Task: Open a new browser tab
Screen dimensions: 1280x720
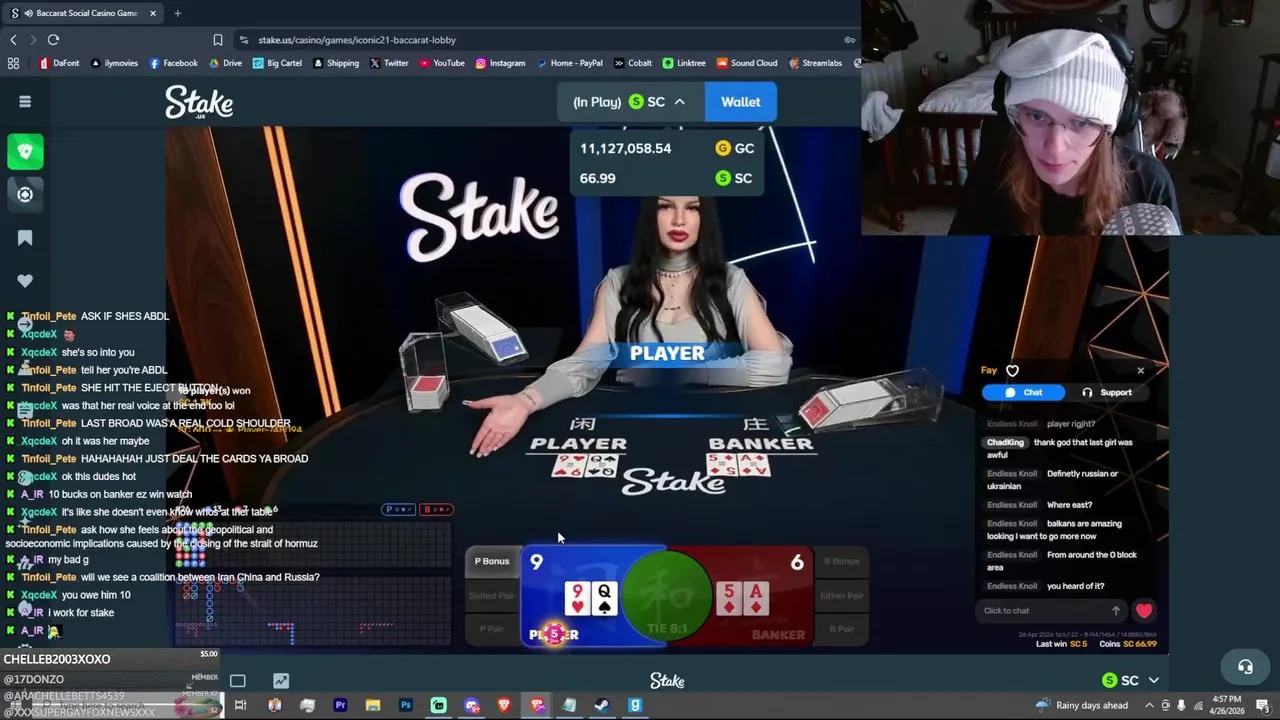Action: 177,13
